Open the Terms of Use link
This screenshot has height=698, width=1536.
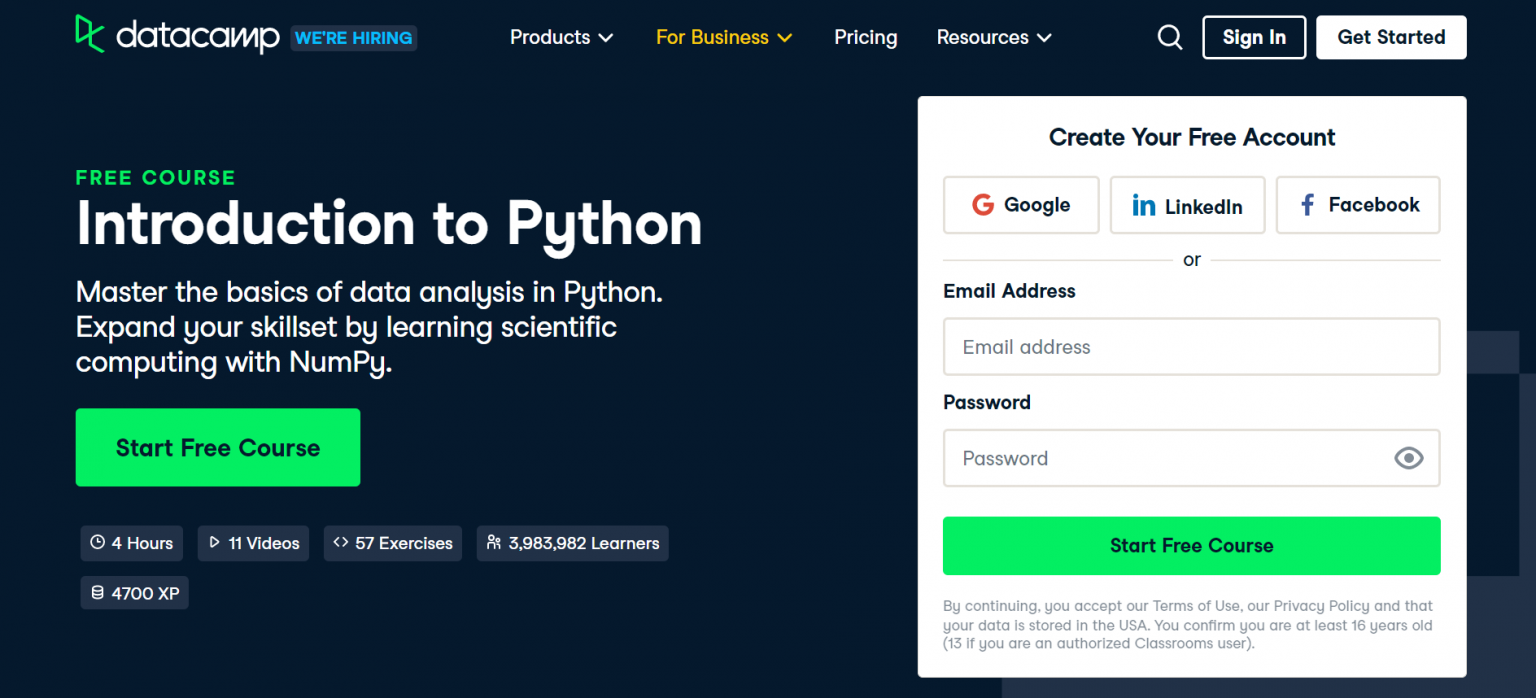click(x=1196, y=605)
